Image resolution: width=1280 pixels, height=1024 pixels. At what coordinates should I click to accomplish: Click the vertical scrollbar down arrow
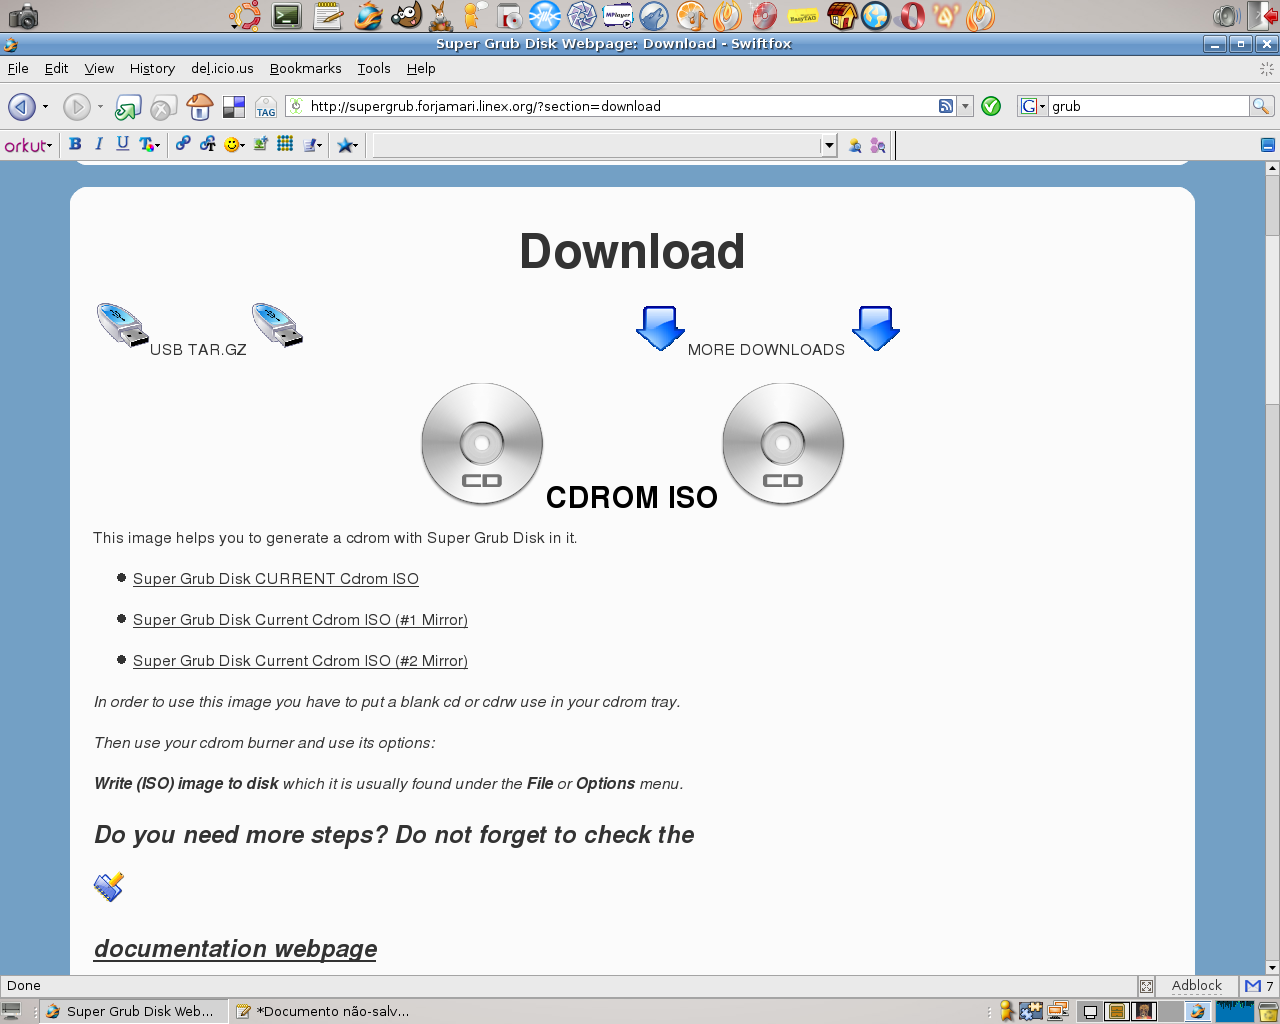click(x=1272, y=967)
